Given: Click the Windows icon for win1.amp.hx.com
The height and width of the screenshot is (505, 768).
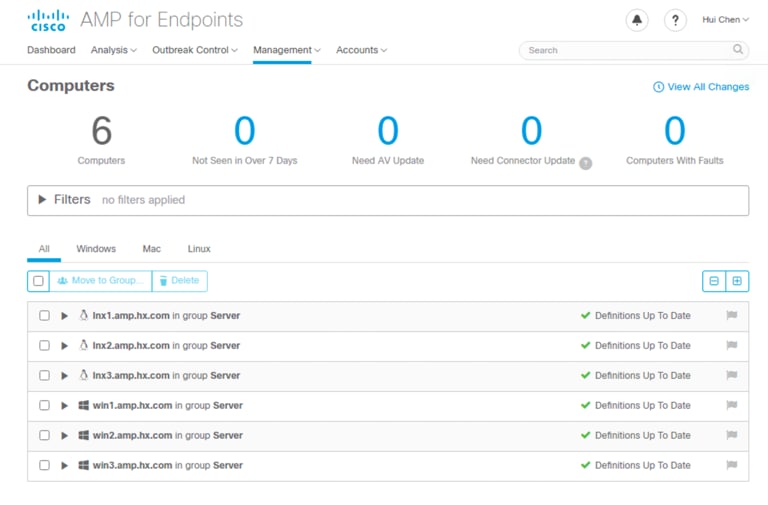Looking at the screenshot, I should pos(84,405).
